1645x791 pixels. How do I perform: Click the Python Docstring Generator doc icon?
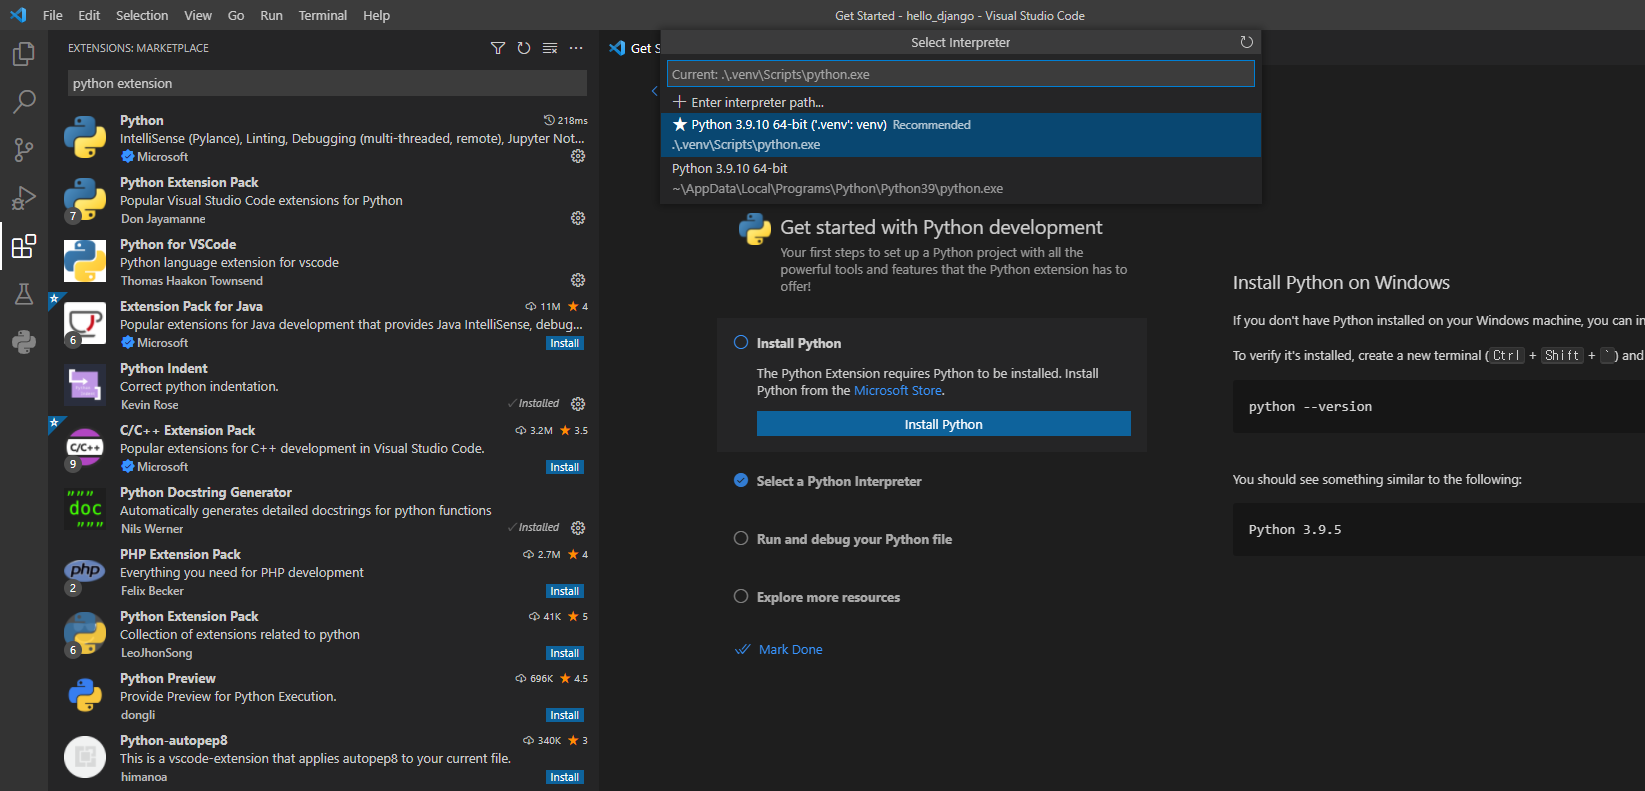[x=85, y=510]
